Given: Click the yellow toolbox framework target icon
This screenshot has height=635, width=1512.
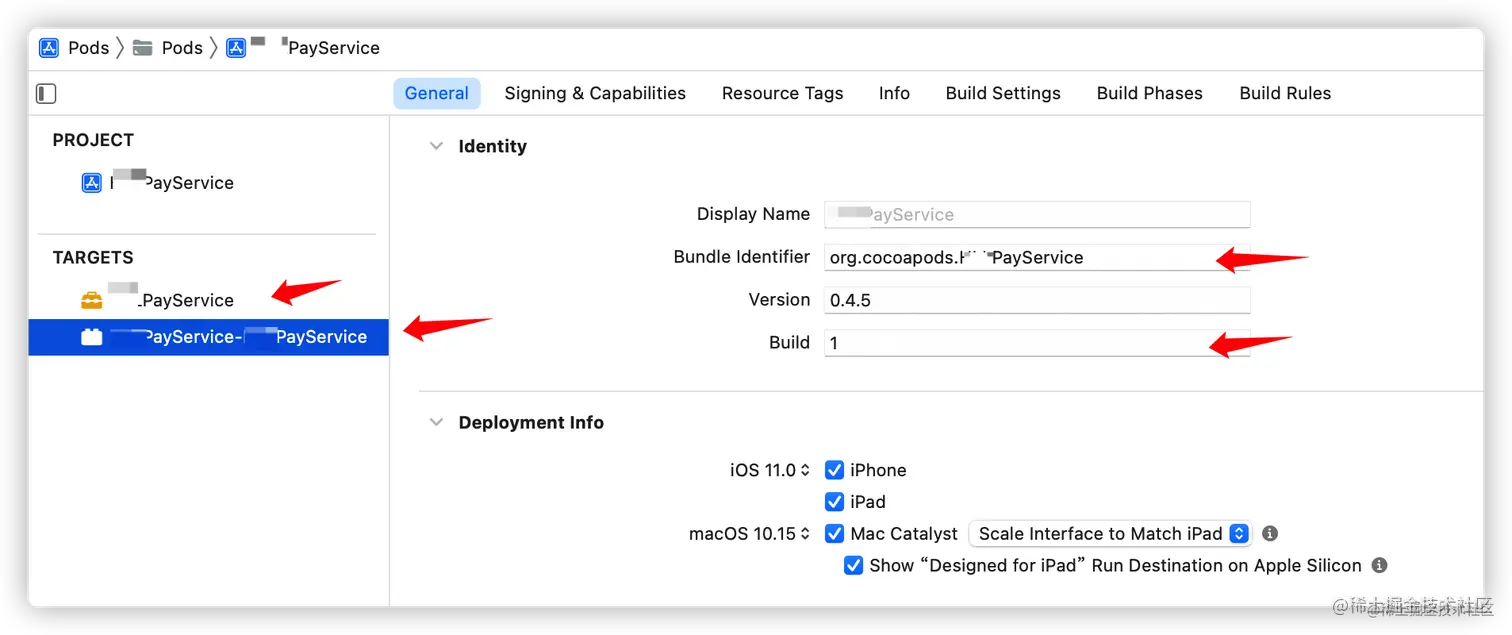Looking at the screenshot, I should click(92, 300).
